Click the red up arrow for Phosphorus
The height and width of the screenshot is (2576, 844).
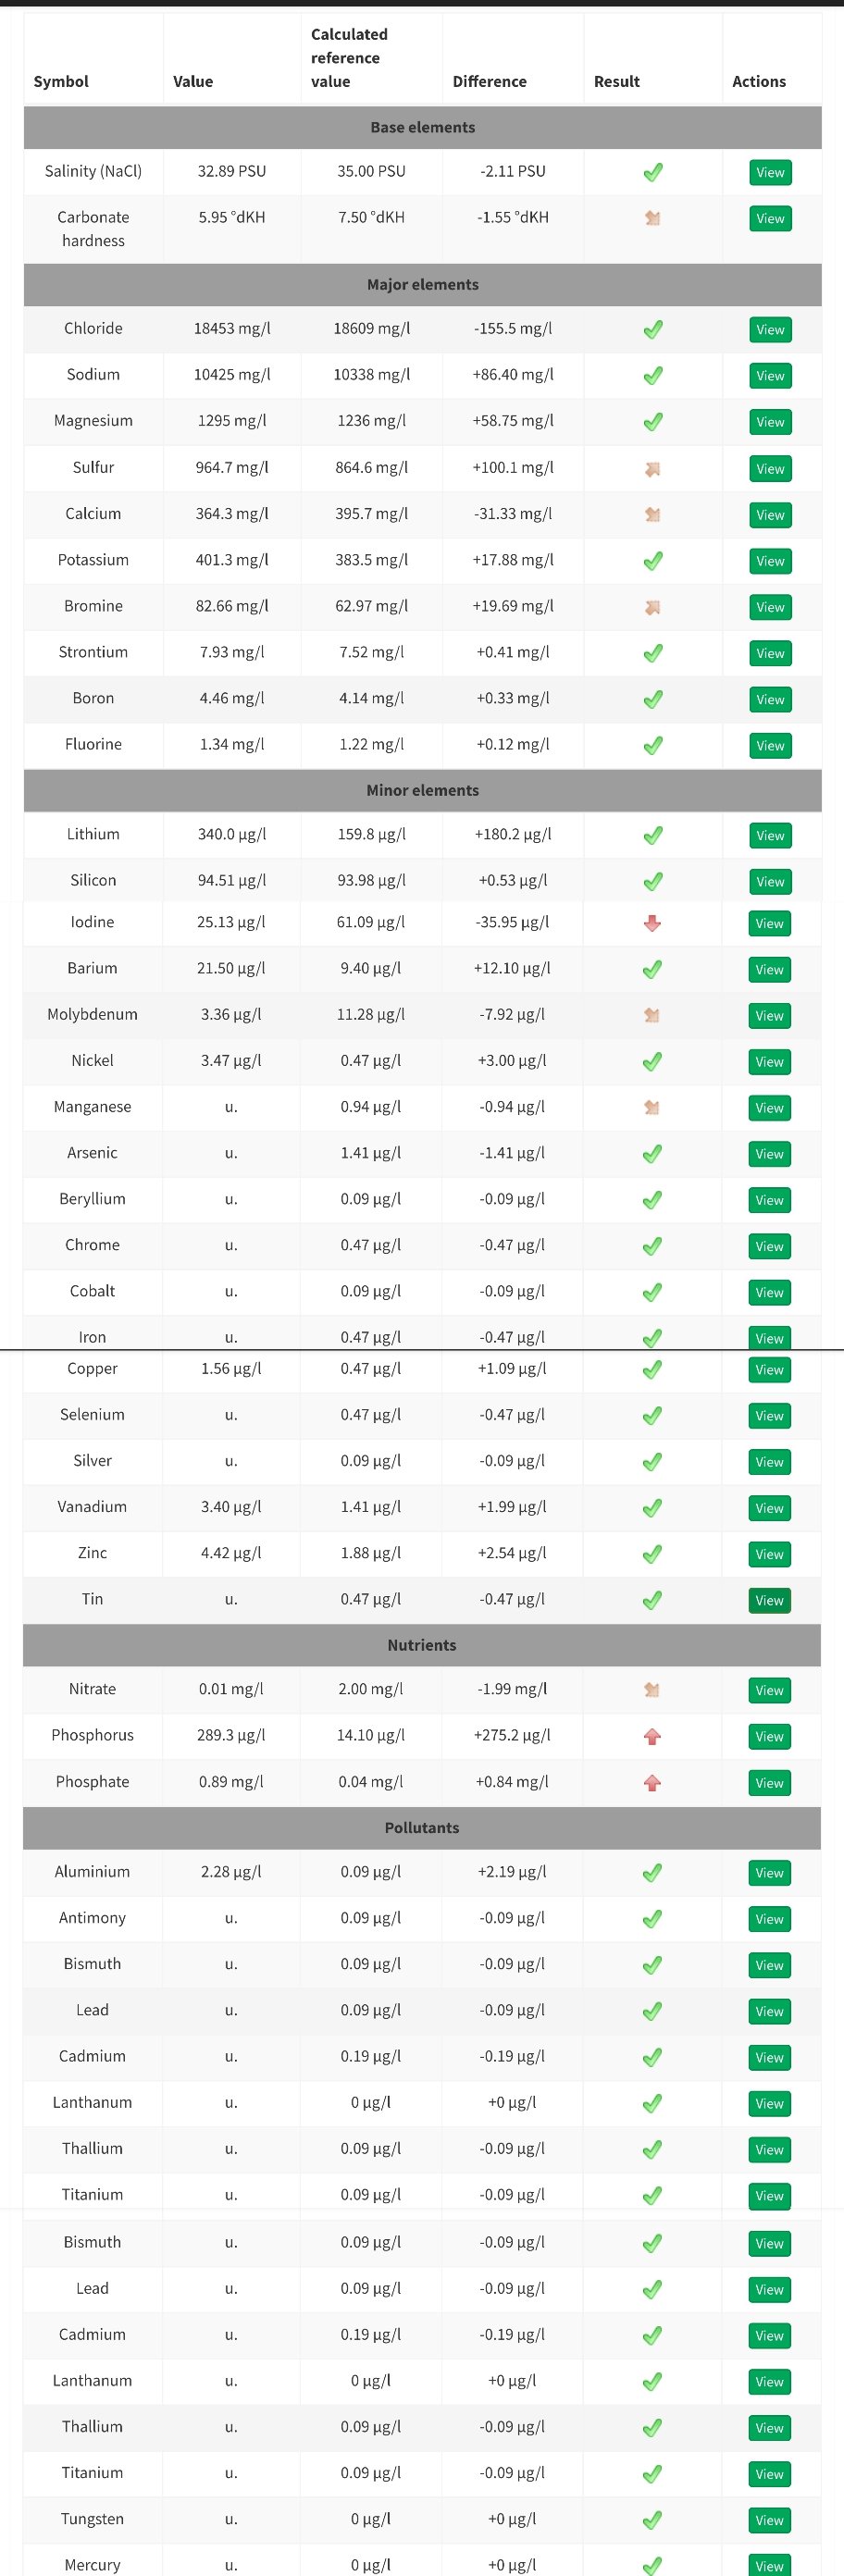coord(652,1736)
